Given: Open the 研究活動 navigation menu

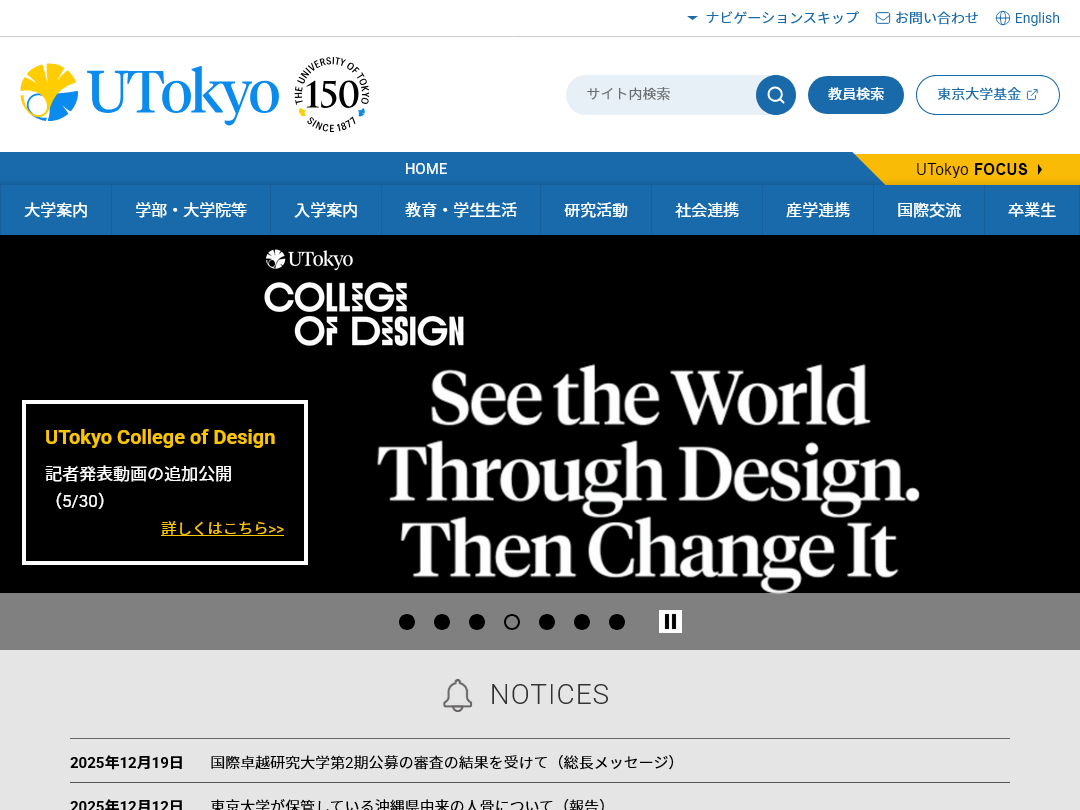Looking at the screenshot, I should pyautogui.click(x=596, y=210).
